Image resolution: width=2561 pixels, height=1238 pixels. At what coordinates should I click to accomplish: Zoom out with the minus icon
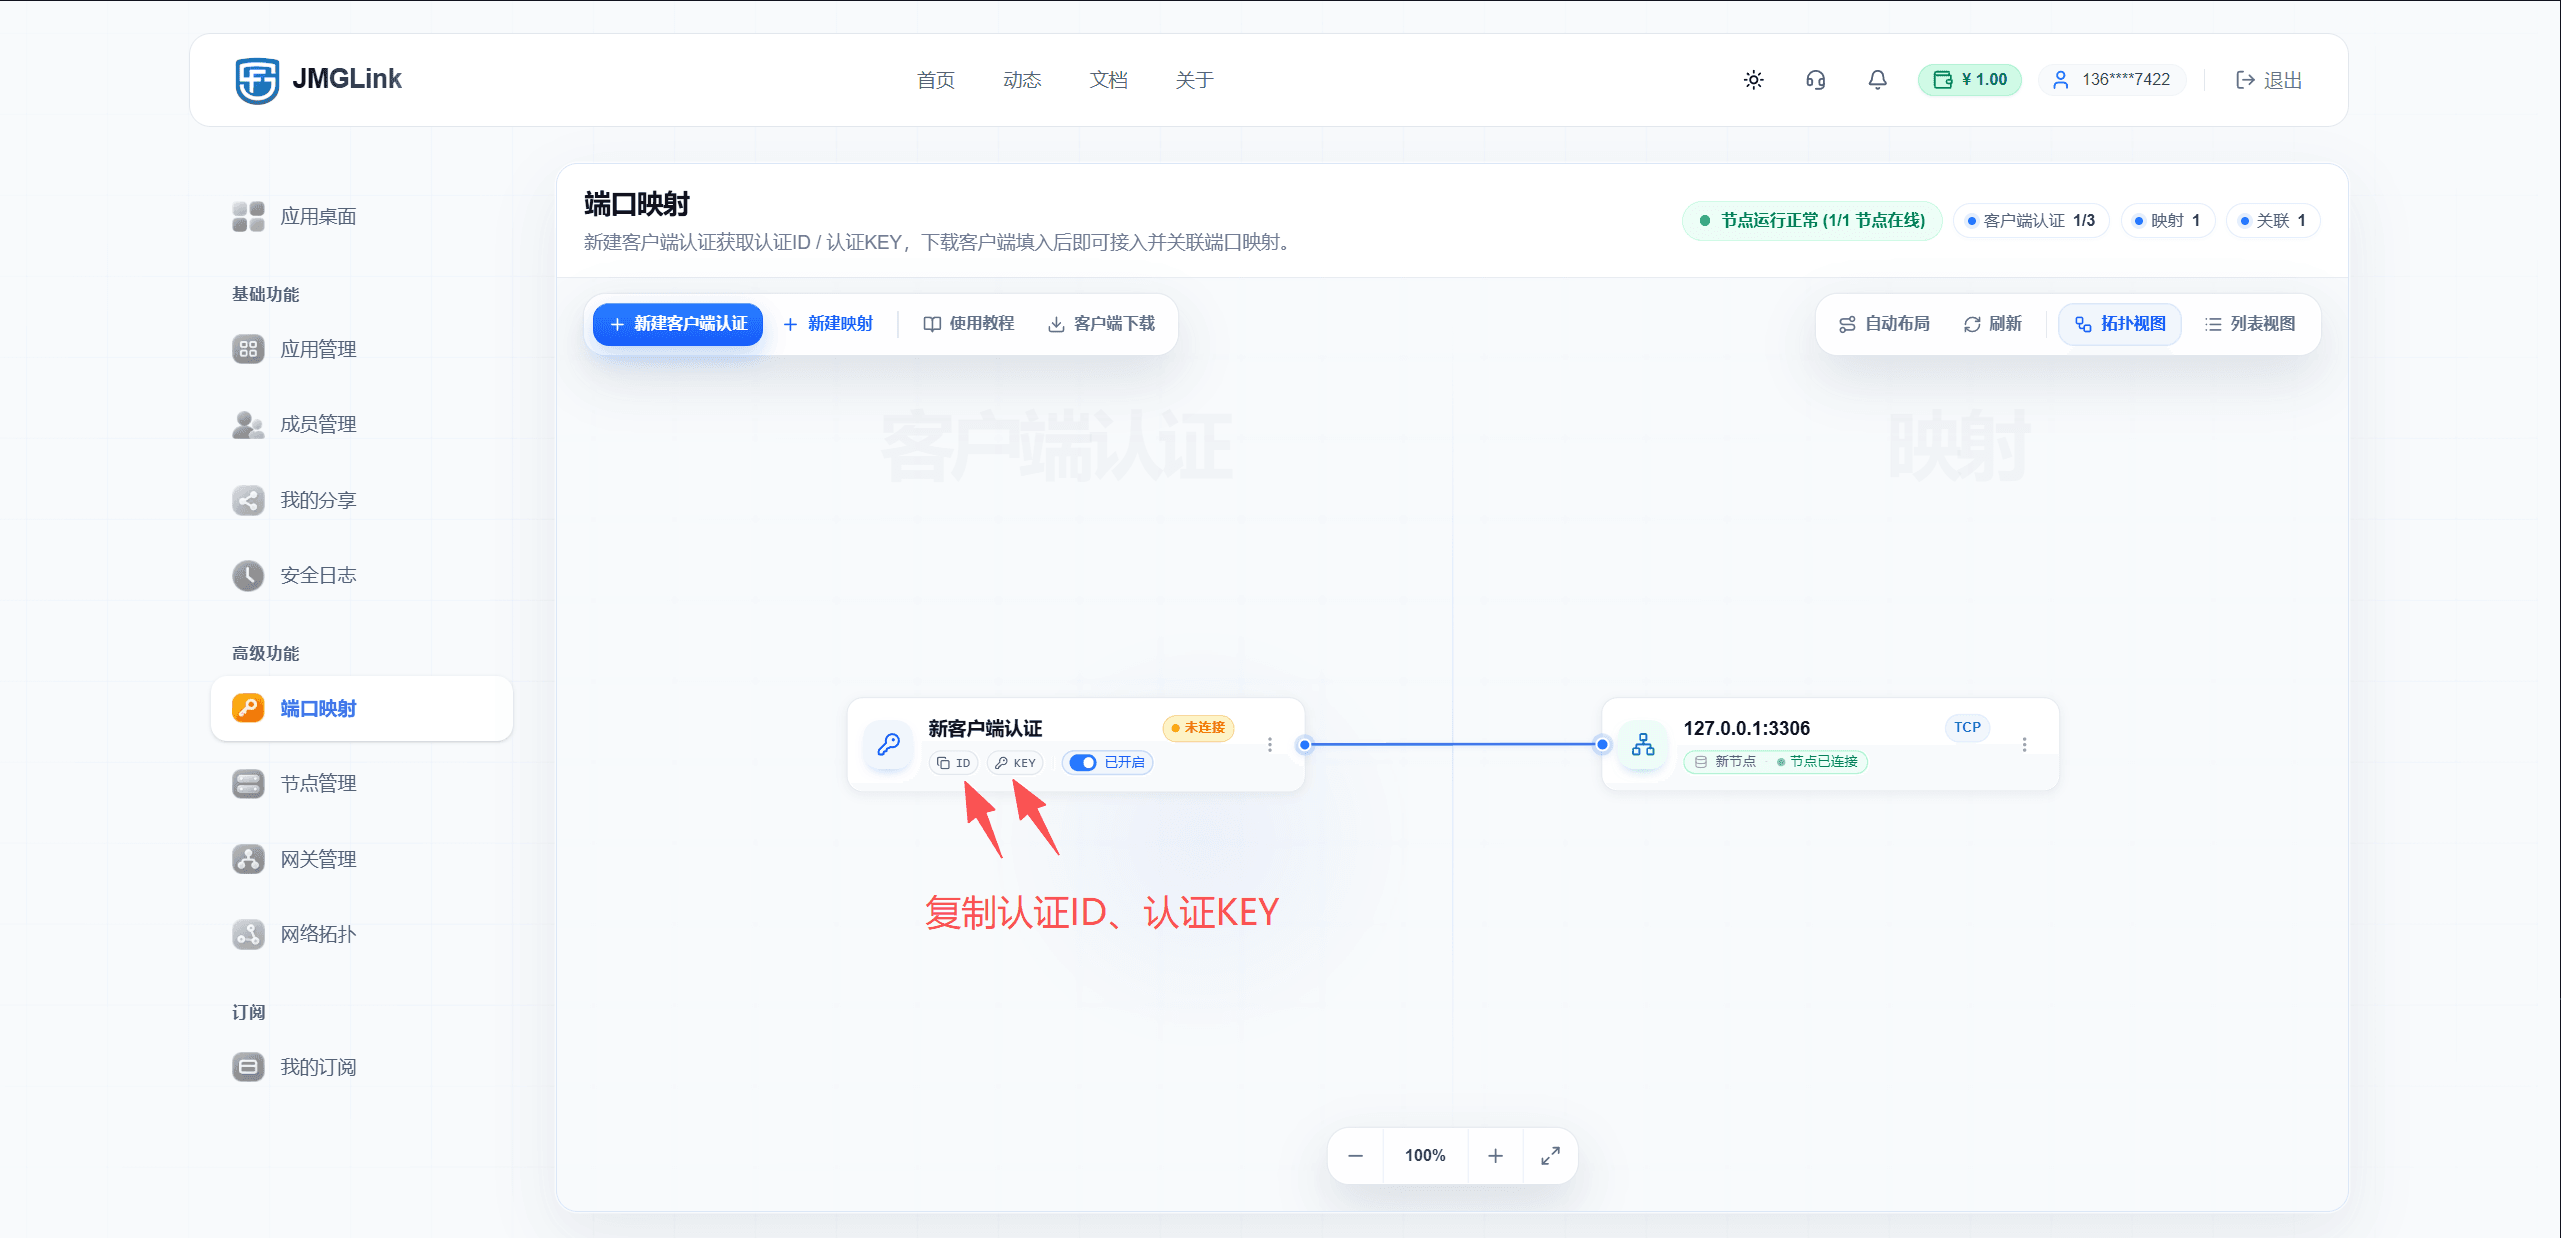pos(1355,1156)
